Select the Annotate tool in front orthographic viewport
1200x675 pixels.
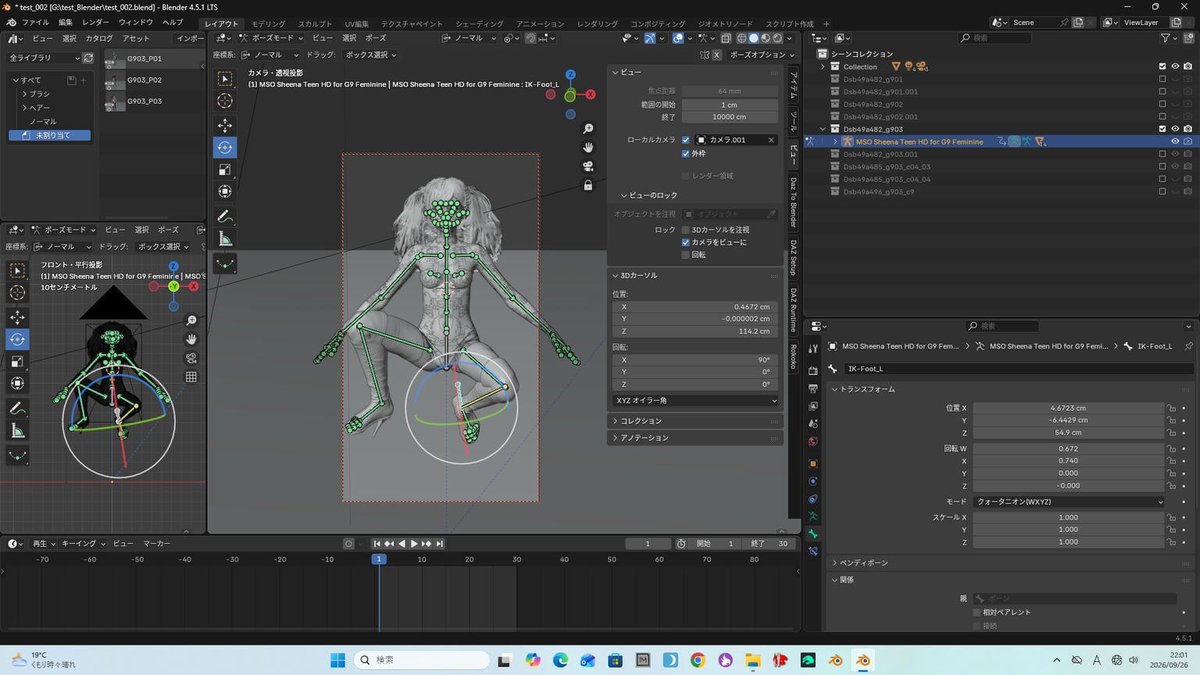click(18, 408)
